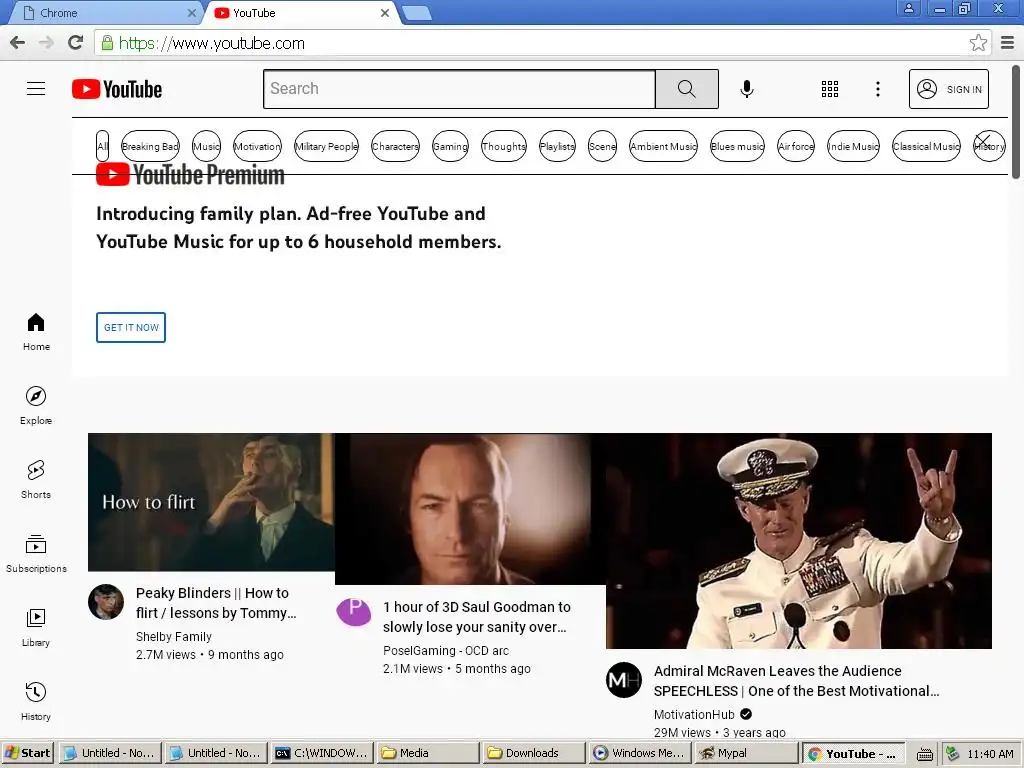Open the Peaky Blinders video title
The image size is (1024, 768).
[x=216, y=603]
